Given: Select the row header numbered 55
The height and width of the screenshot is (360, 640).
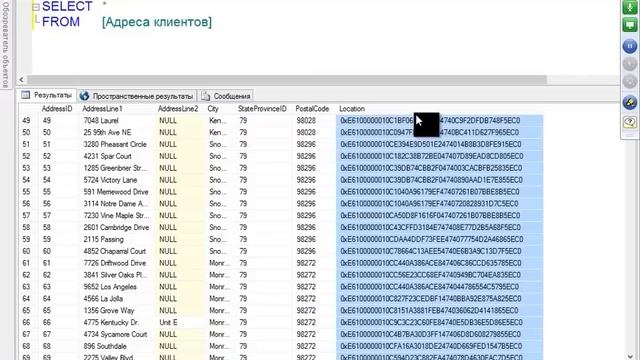Looking at the screenshot, I should 27,191.
